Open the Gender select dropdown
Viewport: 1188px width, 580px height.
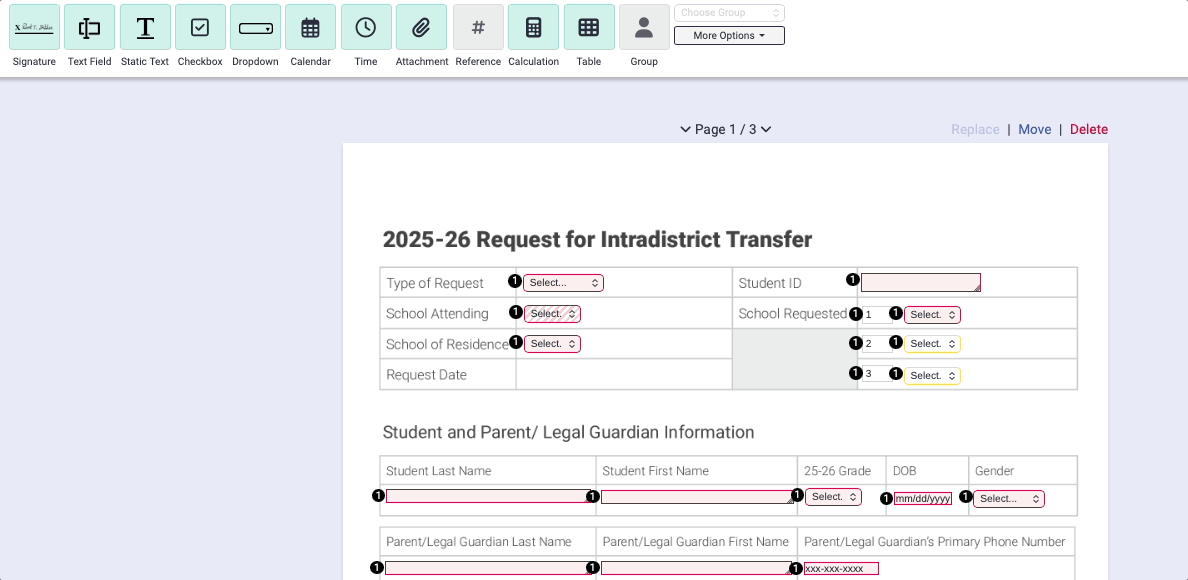1009,499
